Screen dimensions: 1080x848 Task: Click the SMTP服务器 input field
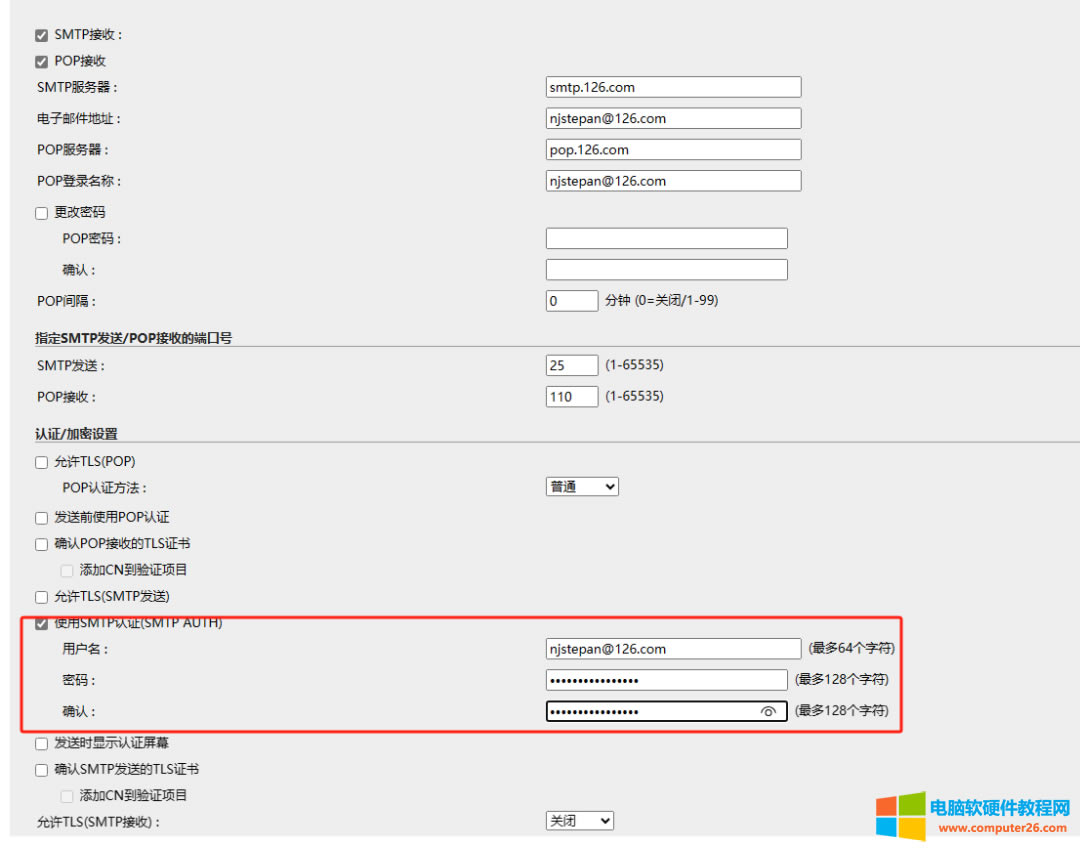point(673,87)
